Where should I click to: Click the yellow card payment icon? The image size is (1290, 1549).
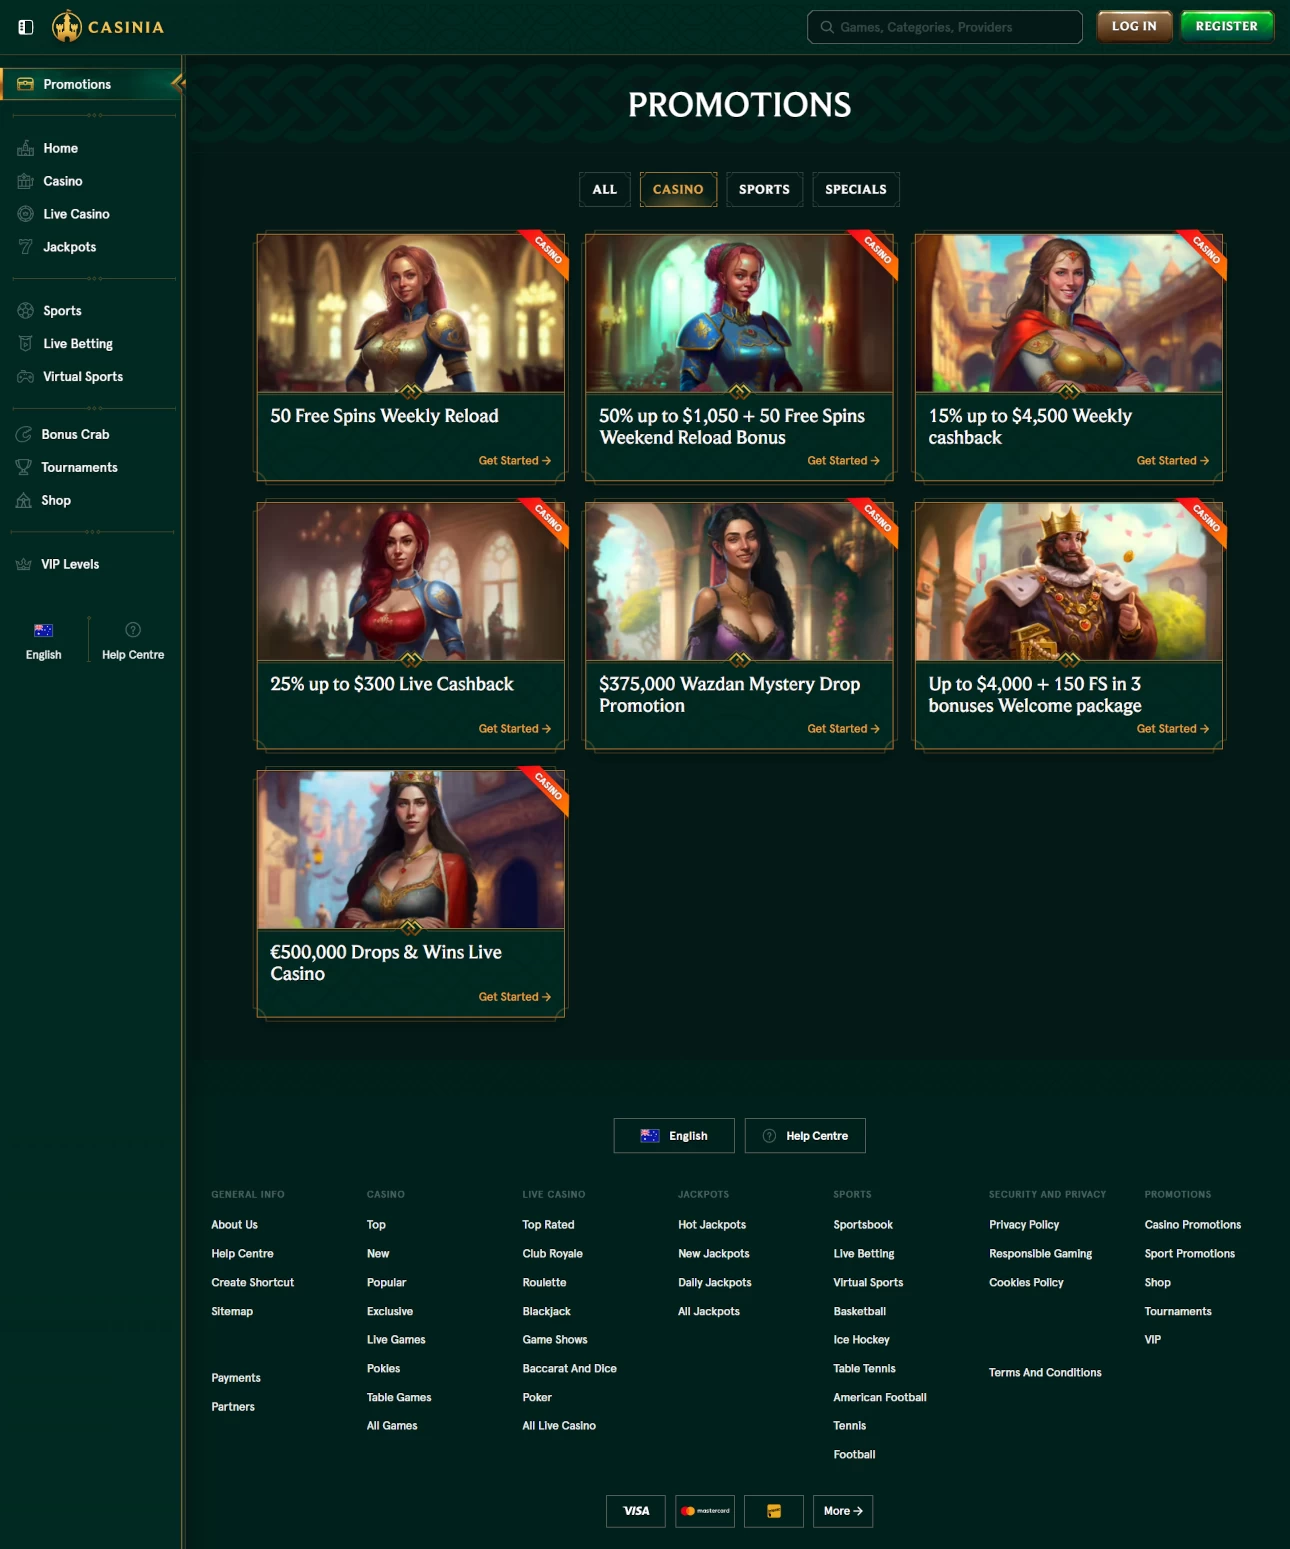(x=774, y=1511)
